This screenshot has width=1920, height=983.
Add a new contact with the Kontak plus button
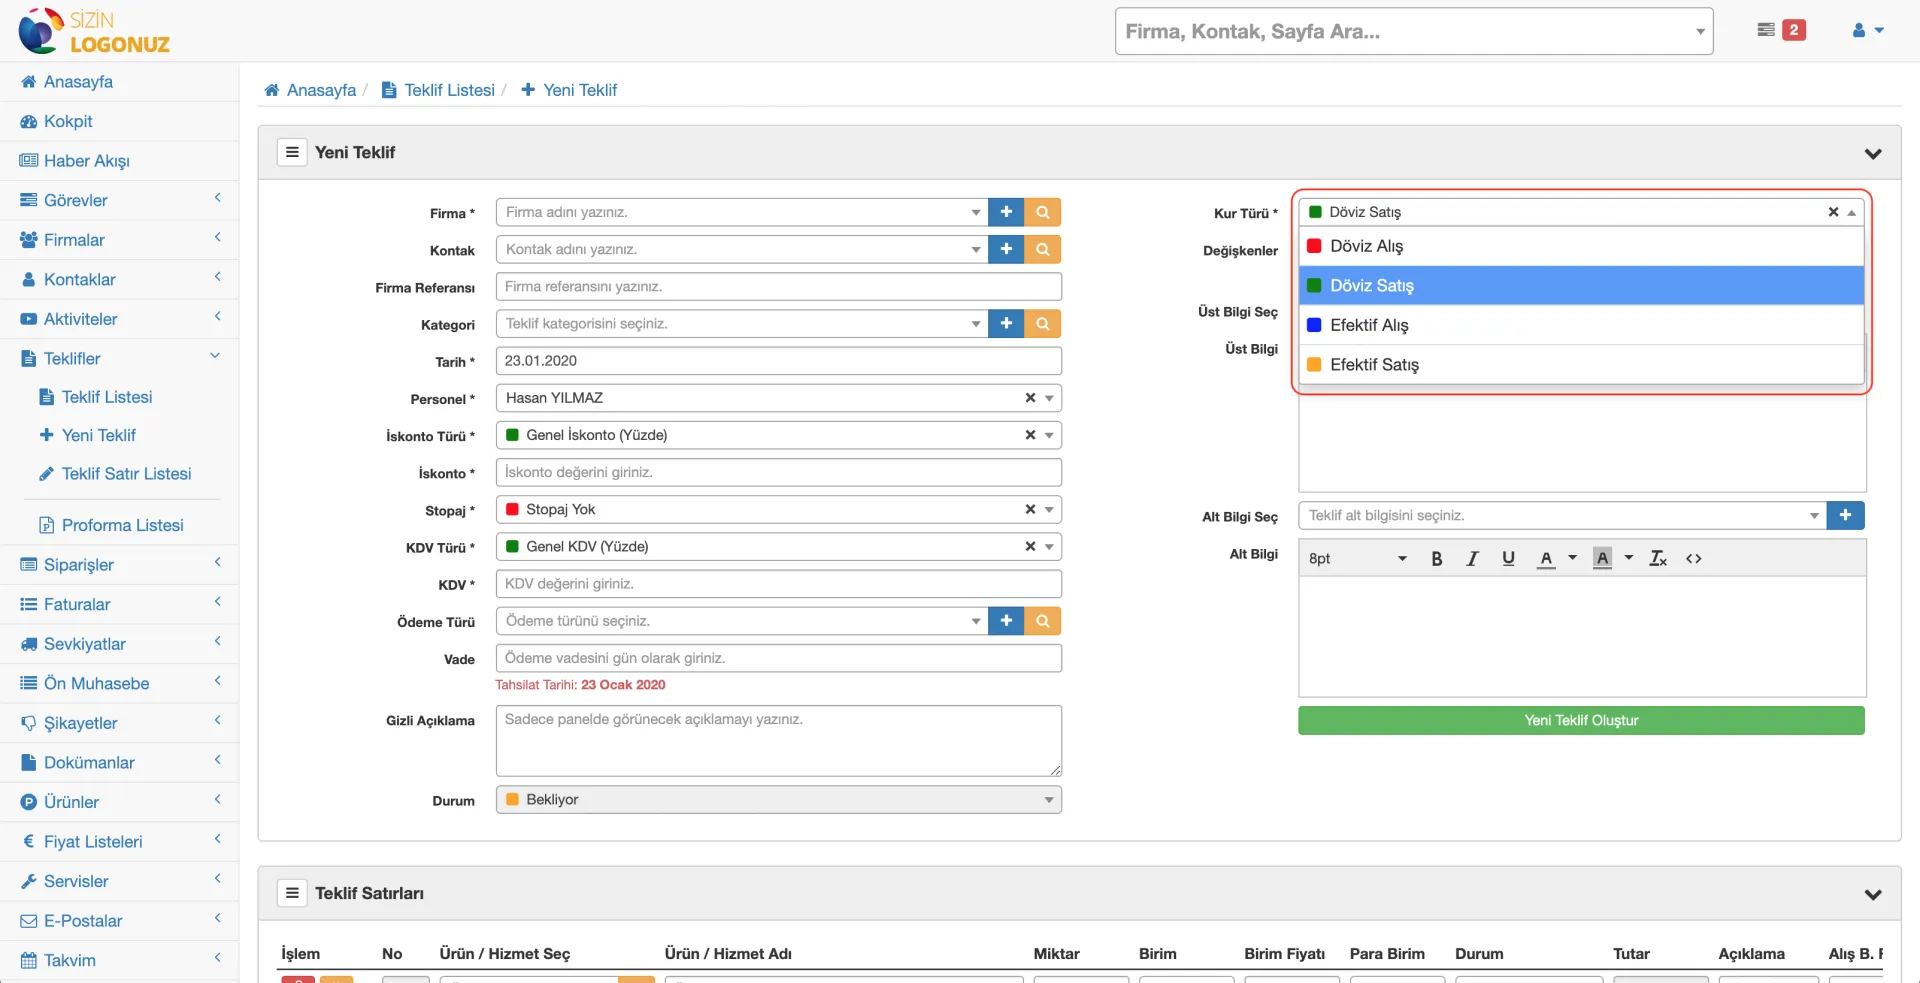pyautogui.click(x=1006, y=249)
